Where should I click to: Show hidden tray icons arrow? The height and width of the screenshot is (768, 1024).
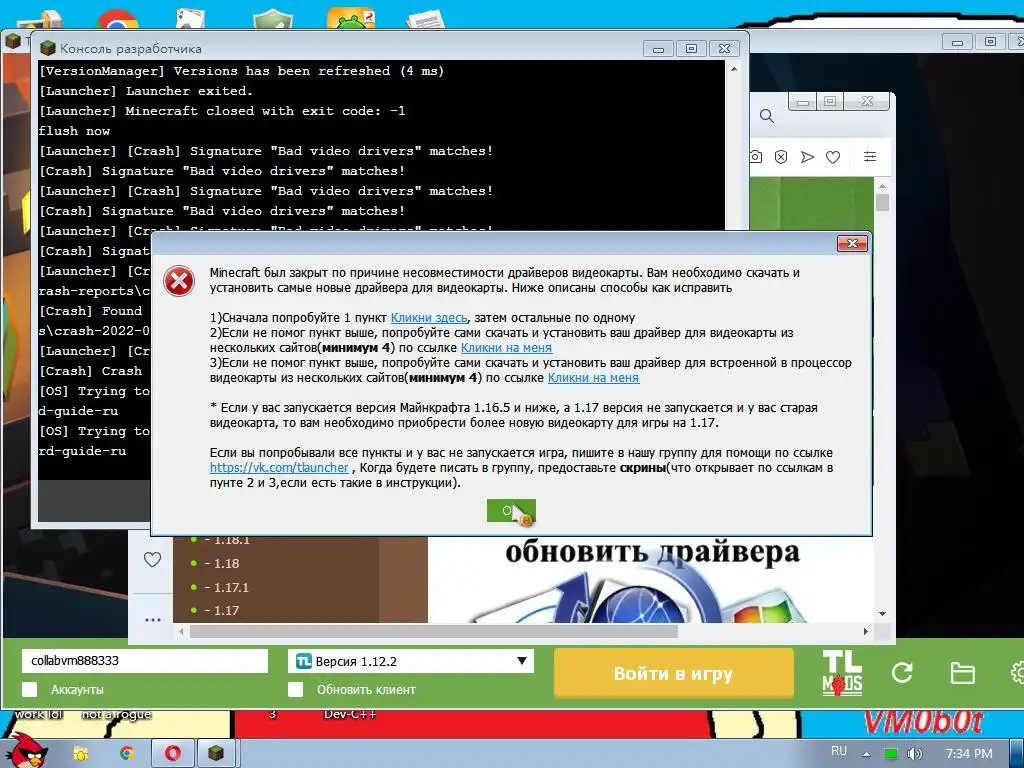(867, 754)
